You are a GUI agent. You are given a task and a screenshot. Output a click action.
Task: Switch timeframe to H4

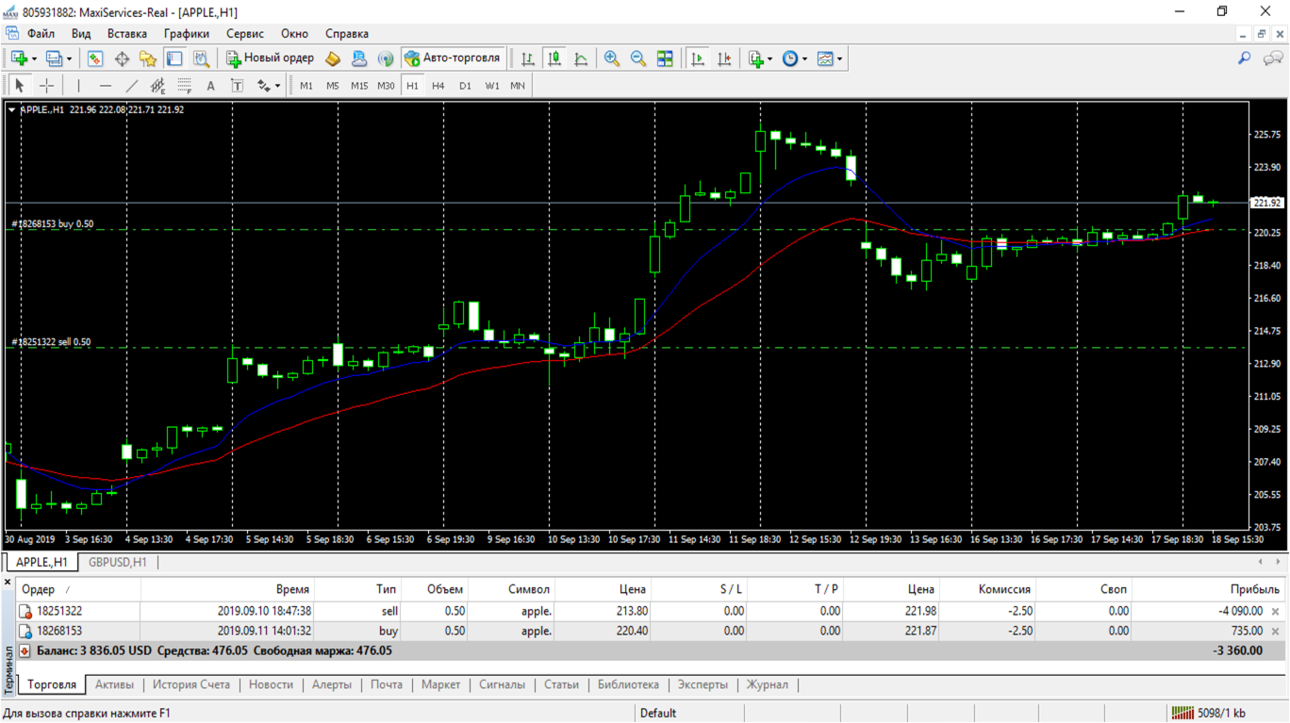tap(438, 86)
